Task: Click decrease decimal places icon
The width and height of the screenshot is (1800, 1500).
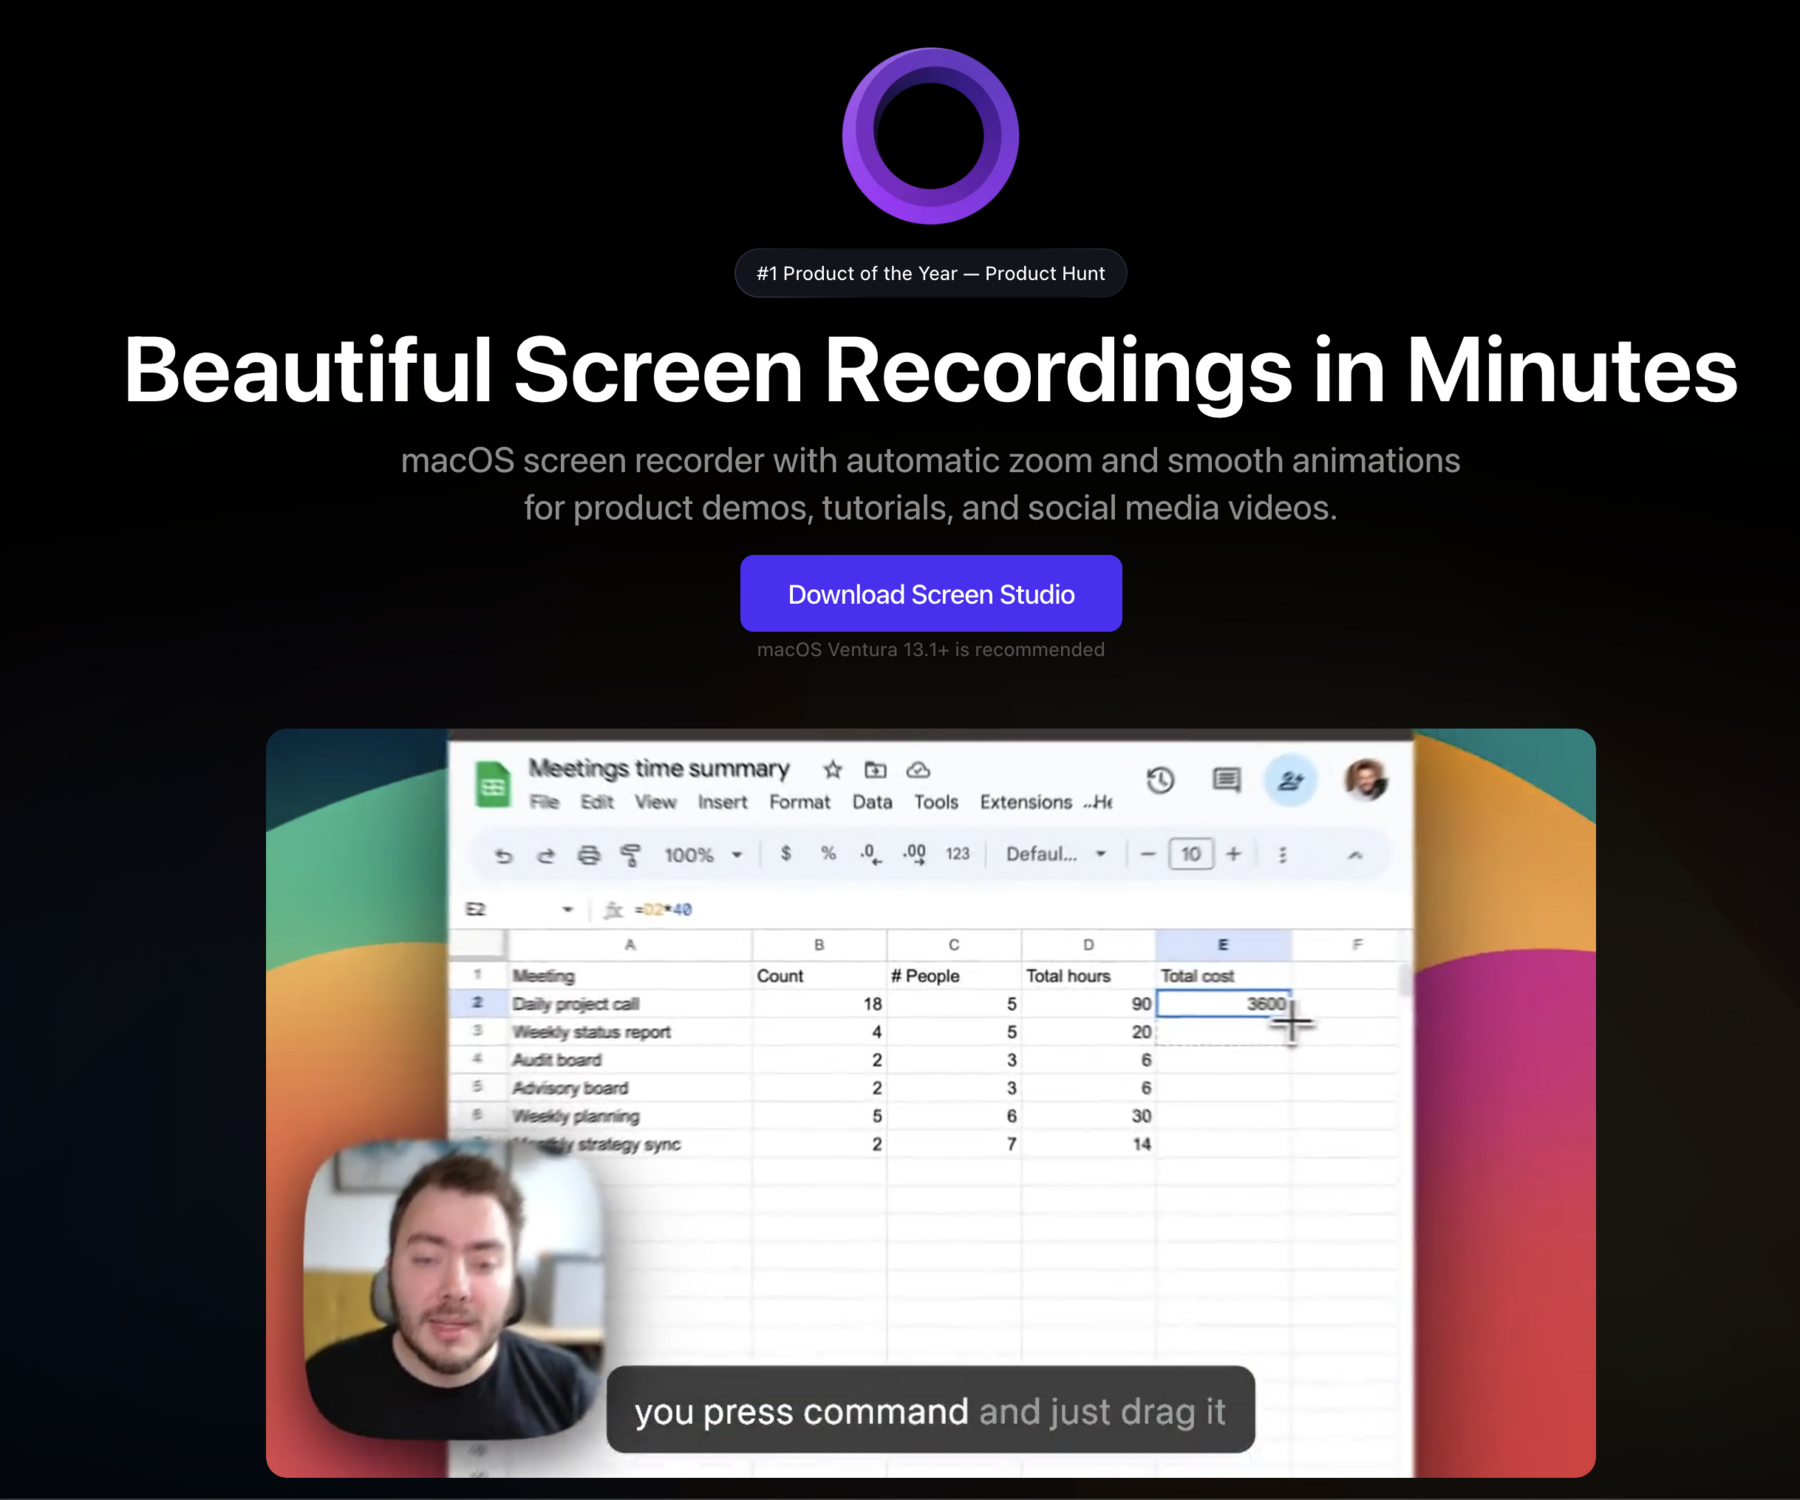Action: tap(870, 854)
